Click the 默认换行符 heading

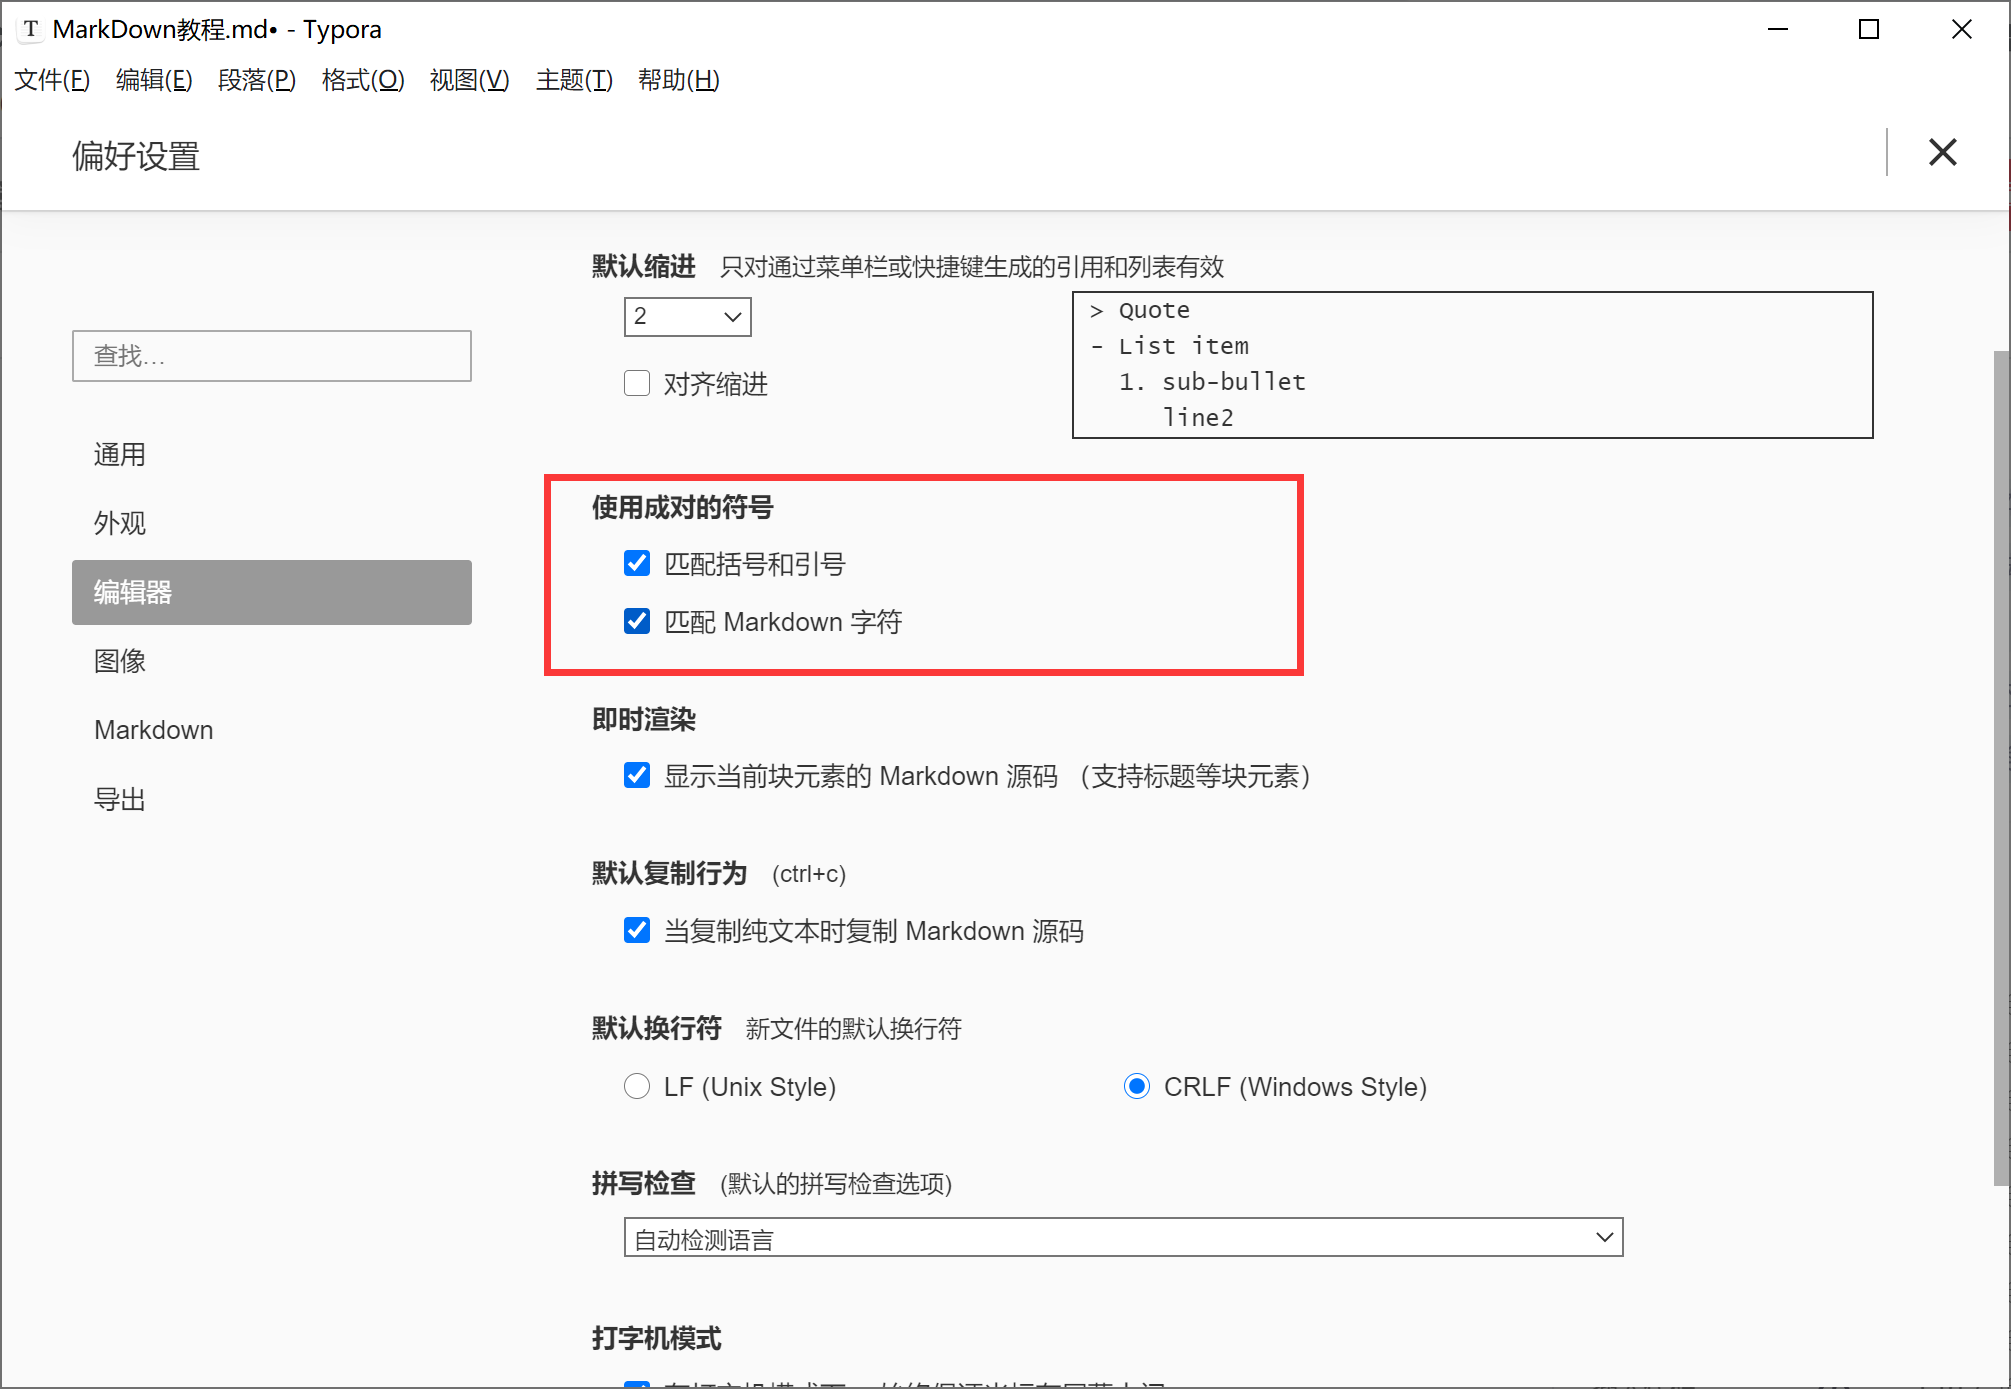(x=656, y=1028)
